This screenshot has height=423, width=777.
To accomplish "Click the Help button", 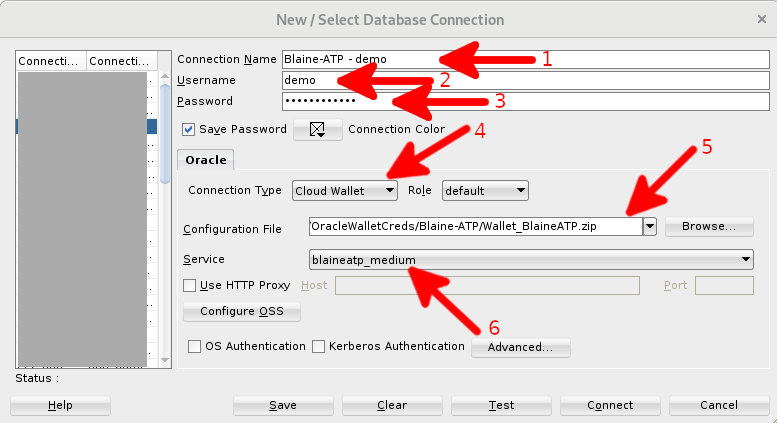I will pos(60,406).
